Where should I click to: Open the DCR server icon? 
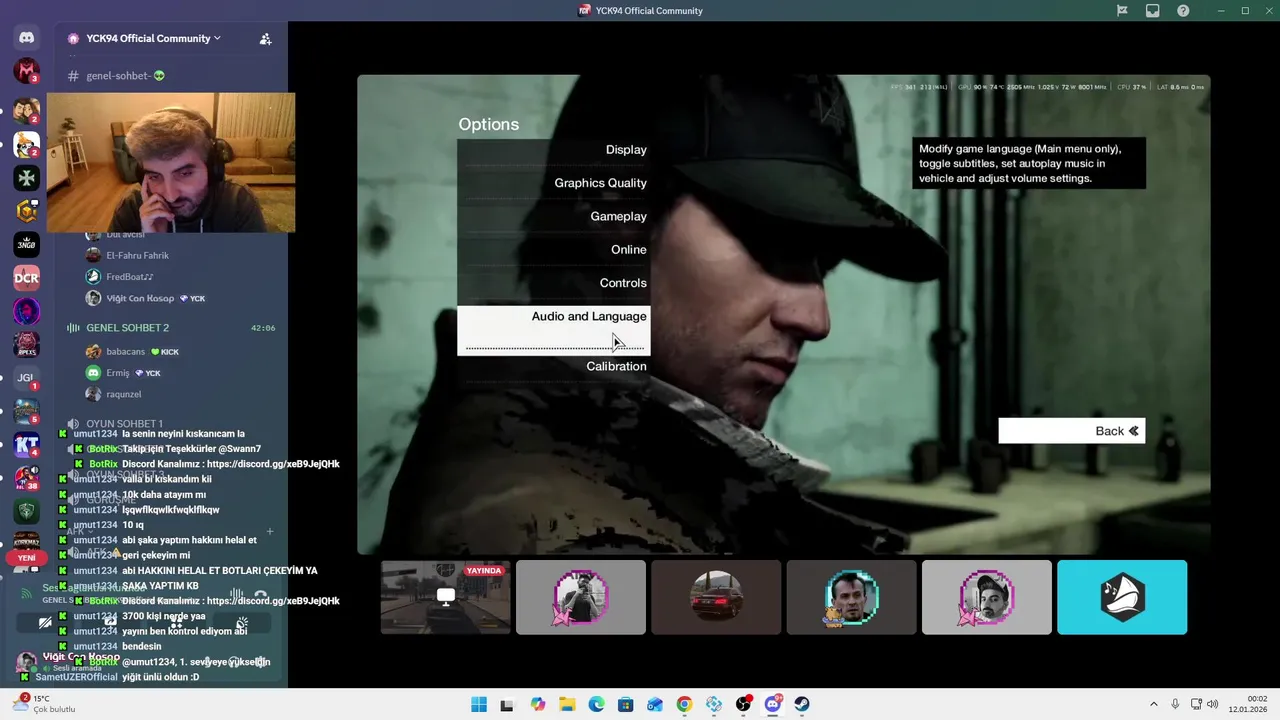[27, 278]
